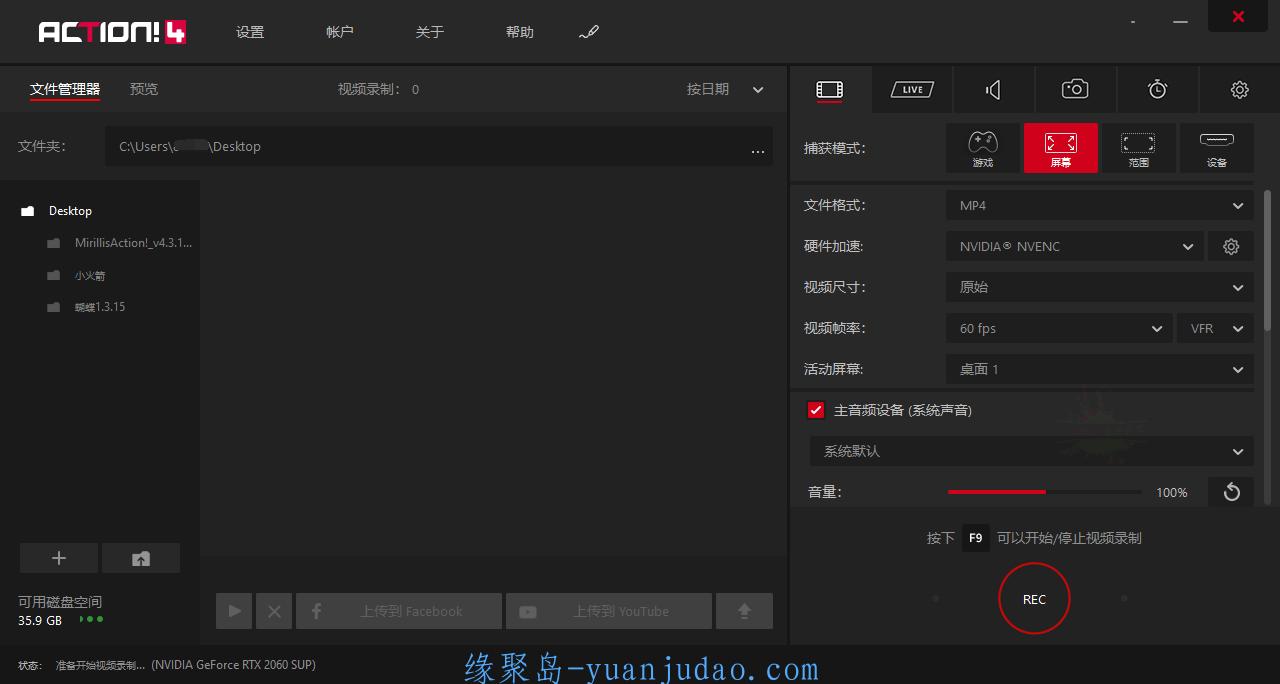Add a new folder with plus button
This screenshot has width=1280, height=684.
[59, 559]
